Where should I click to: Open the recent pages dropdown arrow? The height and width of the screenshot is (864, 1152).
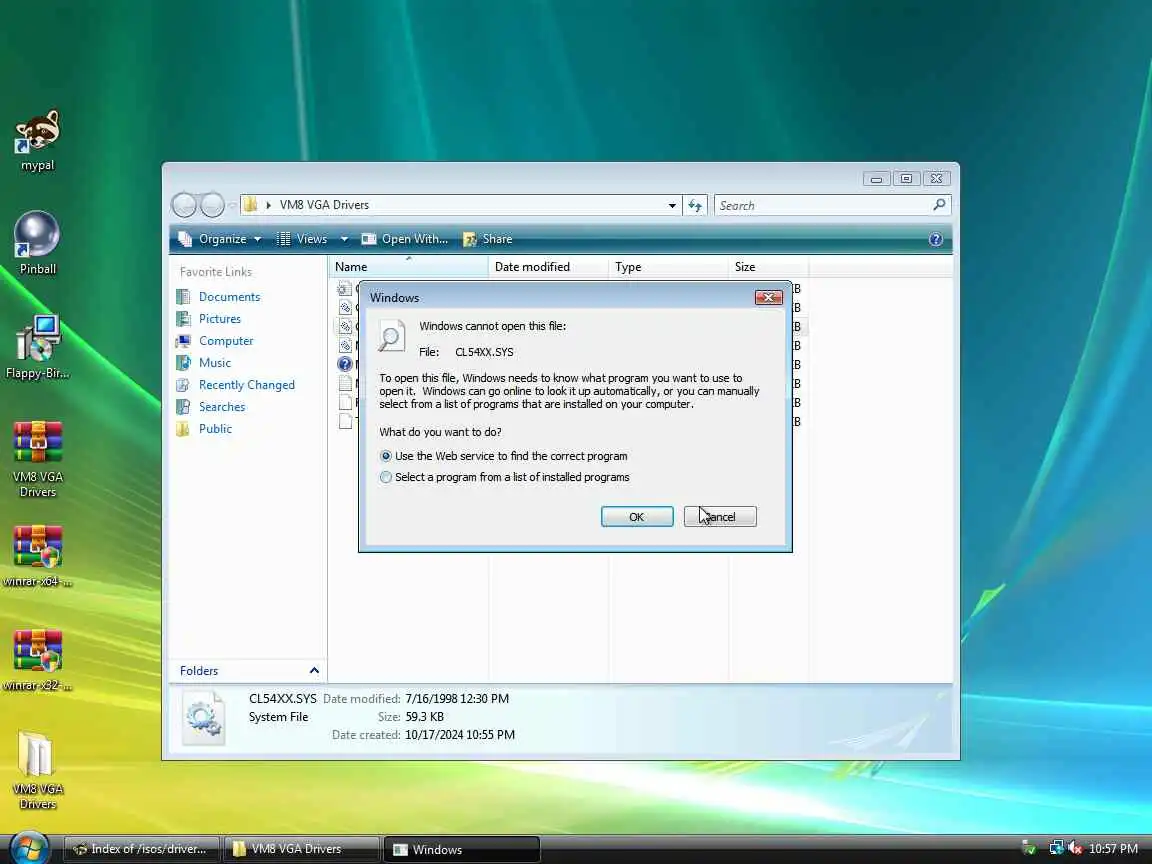(232, 205)
